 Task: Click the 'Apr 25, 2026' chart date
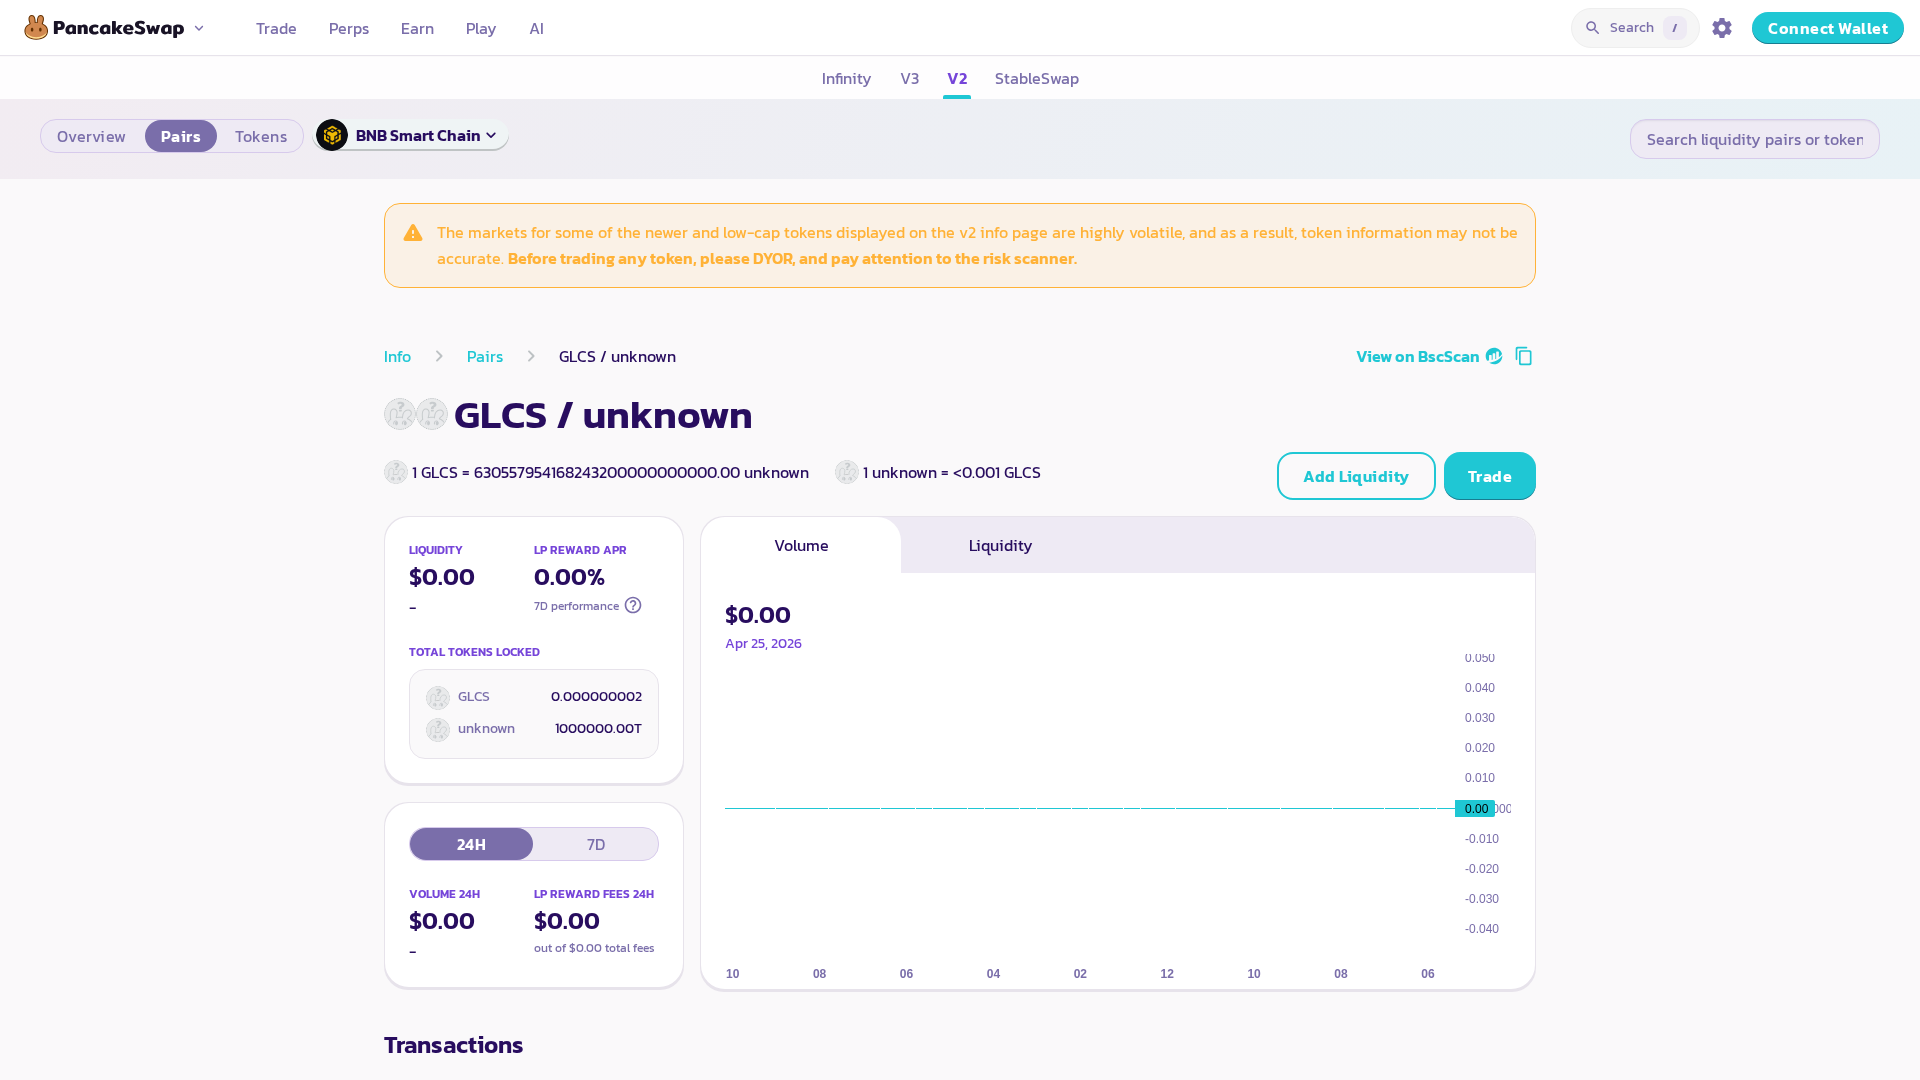[x=763, y=643]
